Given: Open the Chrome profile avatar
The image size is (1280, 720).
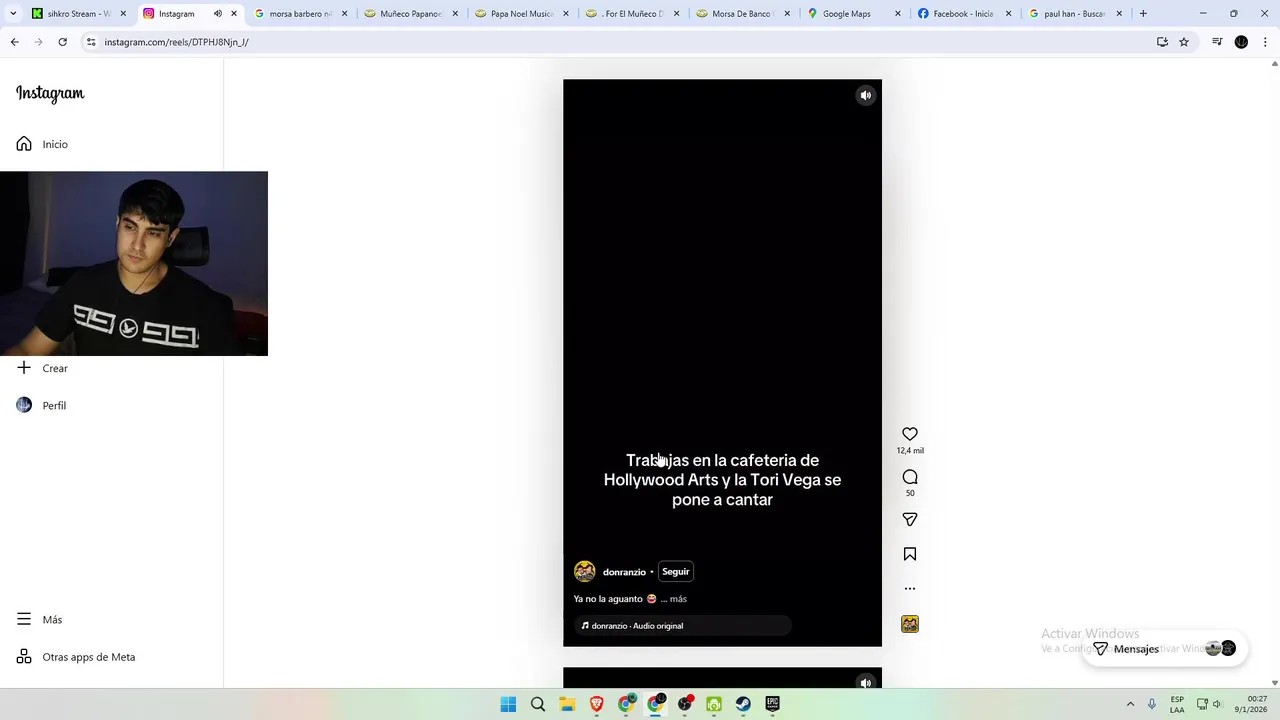Looking at the screenshot, I should (1241, 42).
